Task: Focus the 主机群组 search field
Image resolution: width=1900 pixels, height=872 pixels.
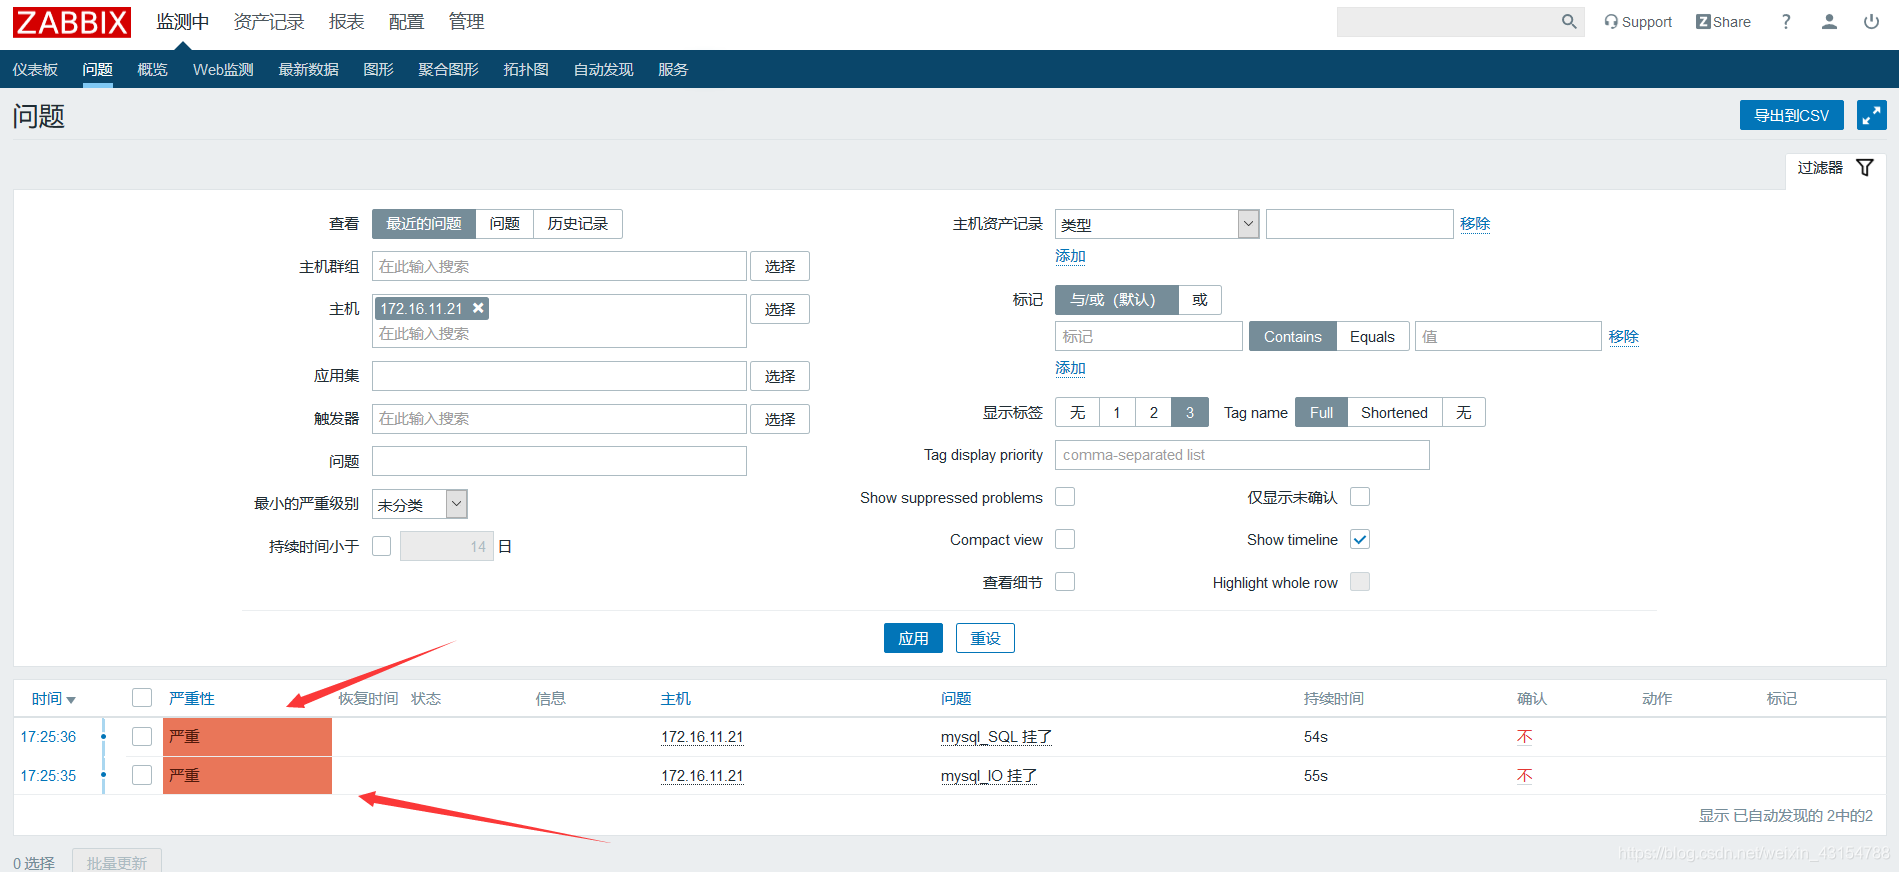Action: 559,266
